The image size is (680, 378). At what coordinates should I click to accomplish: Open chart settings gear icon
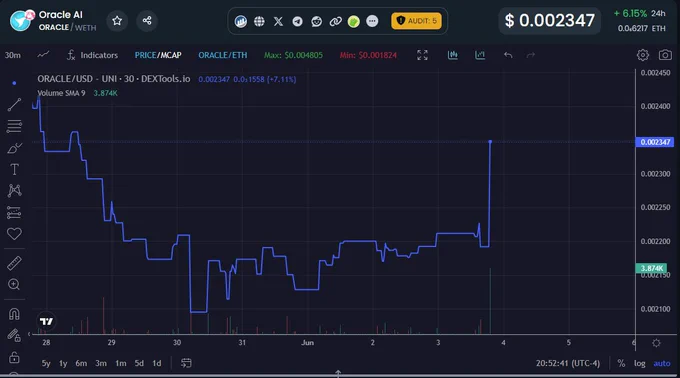tap(643, 55)
